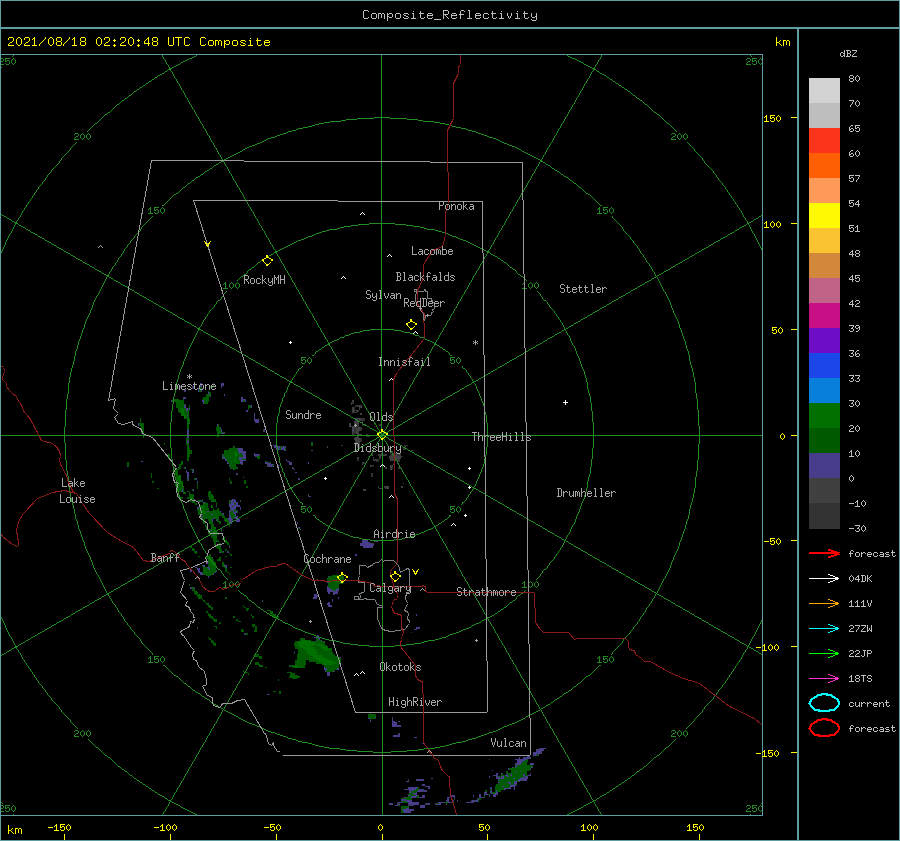
Task: Click the magenta 18TS arrow icon
Action: [x=824, y=679]
